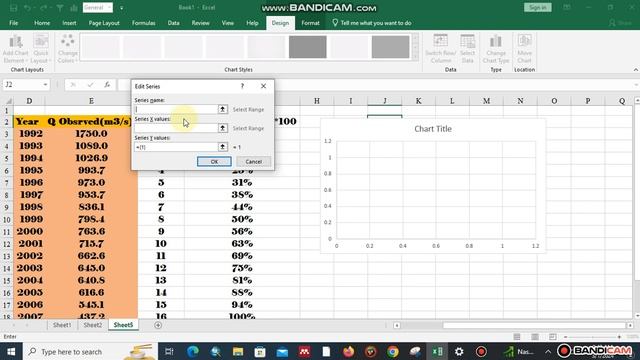Close the Edit Series dialog
Screen dimensions: 640x360
point(264,86)
